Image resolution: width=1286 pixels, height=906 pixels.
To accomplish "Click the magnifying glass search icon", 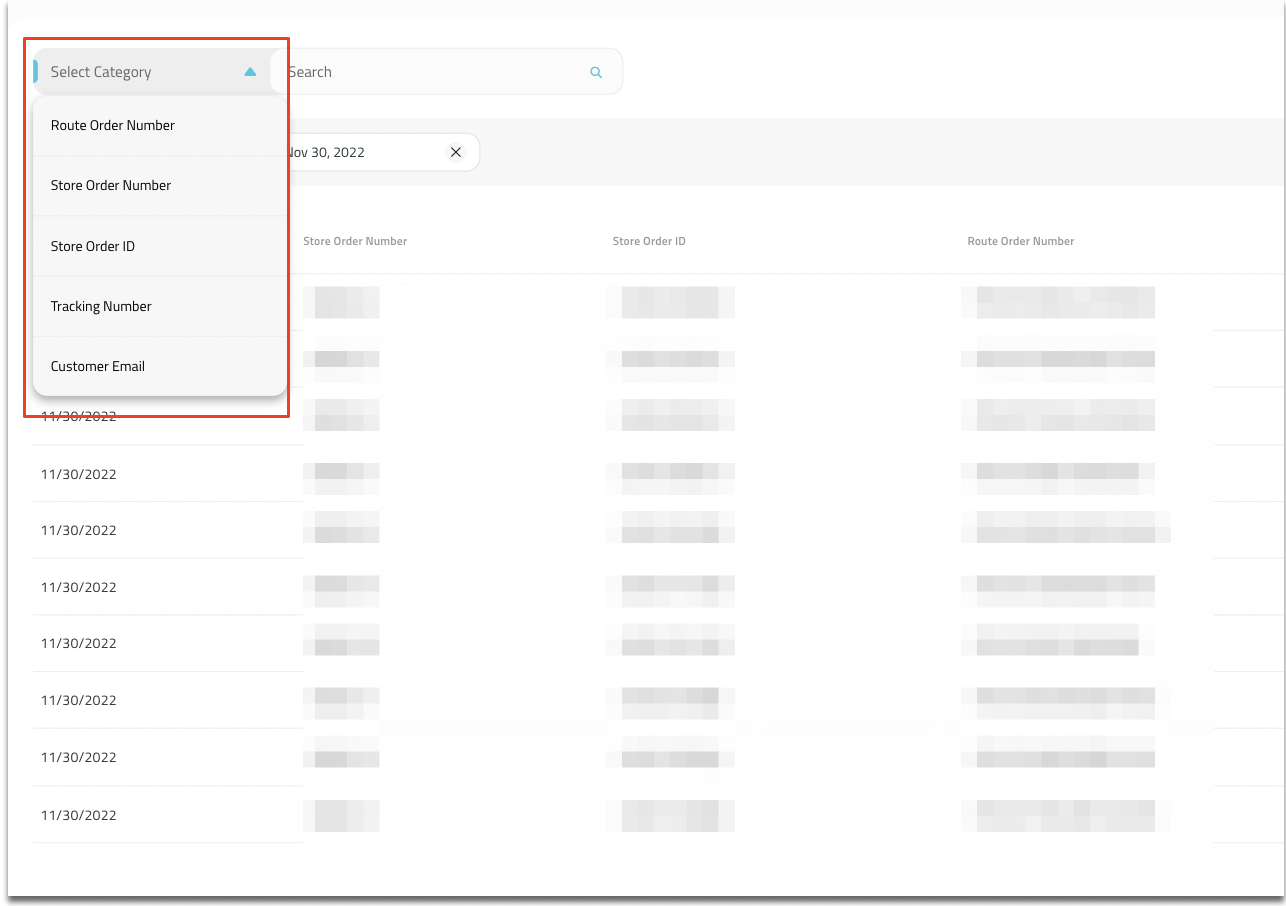I will 596,72.
